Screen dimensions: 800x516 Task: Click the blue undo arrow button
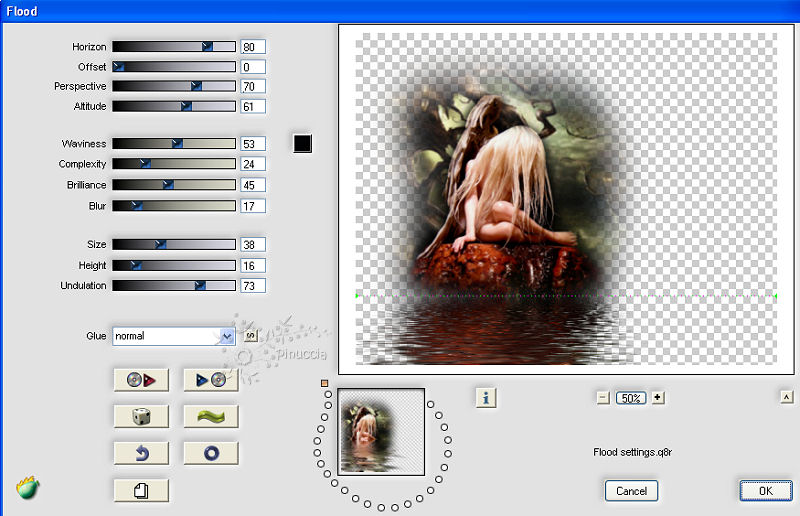(x=141, y=453)
